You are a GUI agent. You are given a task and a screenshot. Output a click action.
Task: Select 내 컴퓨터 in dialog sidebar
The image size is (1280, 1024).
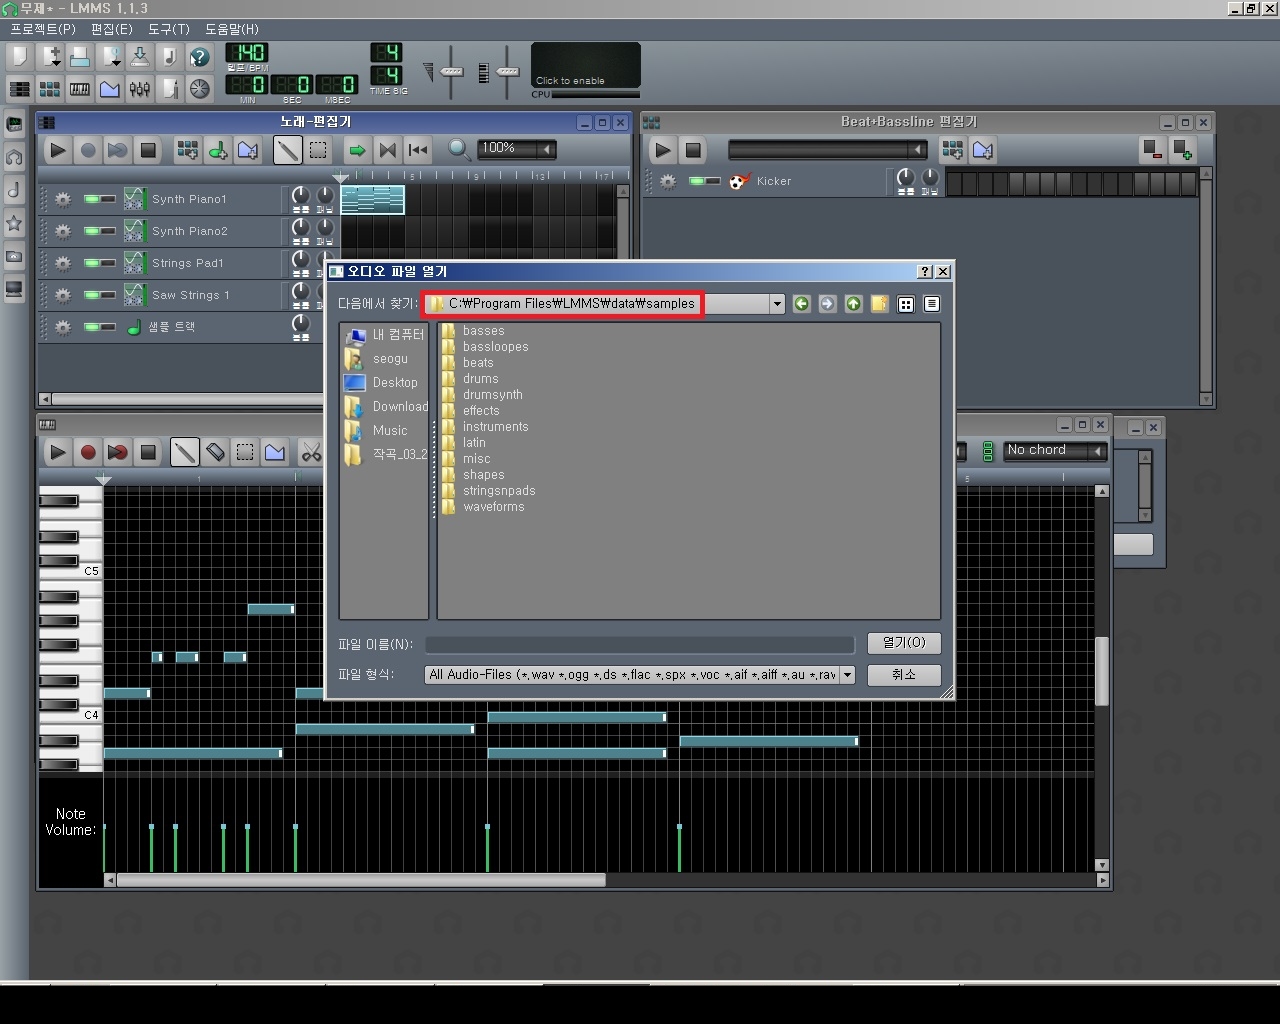[x=385, y=335]
